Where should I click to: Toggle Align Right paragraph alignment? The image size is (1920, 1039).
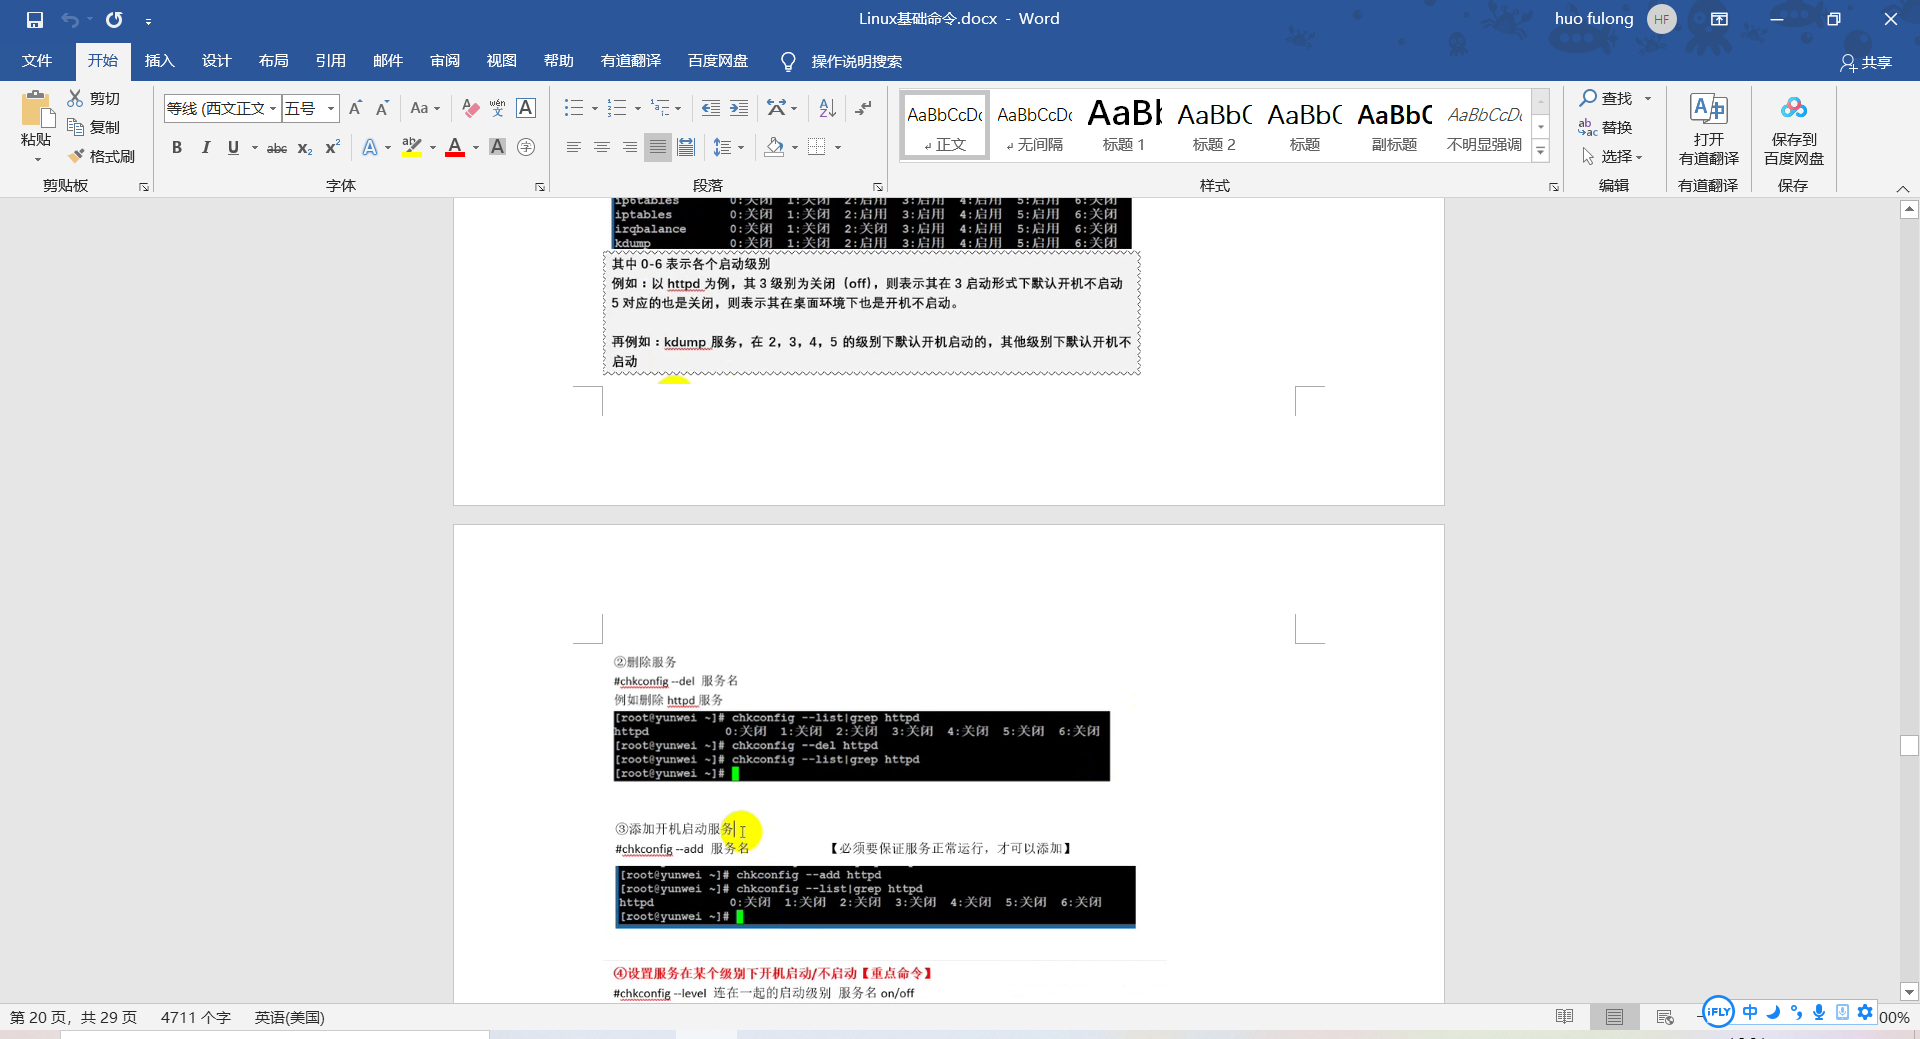(630, 147)
